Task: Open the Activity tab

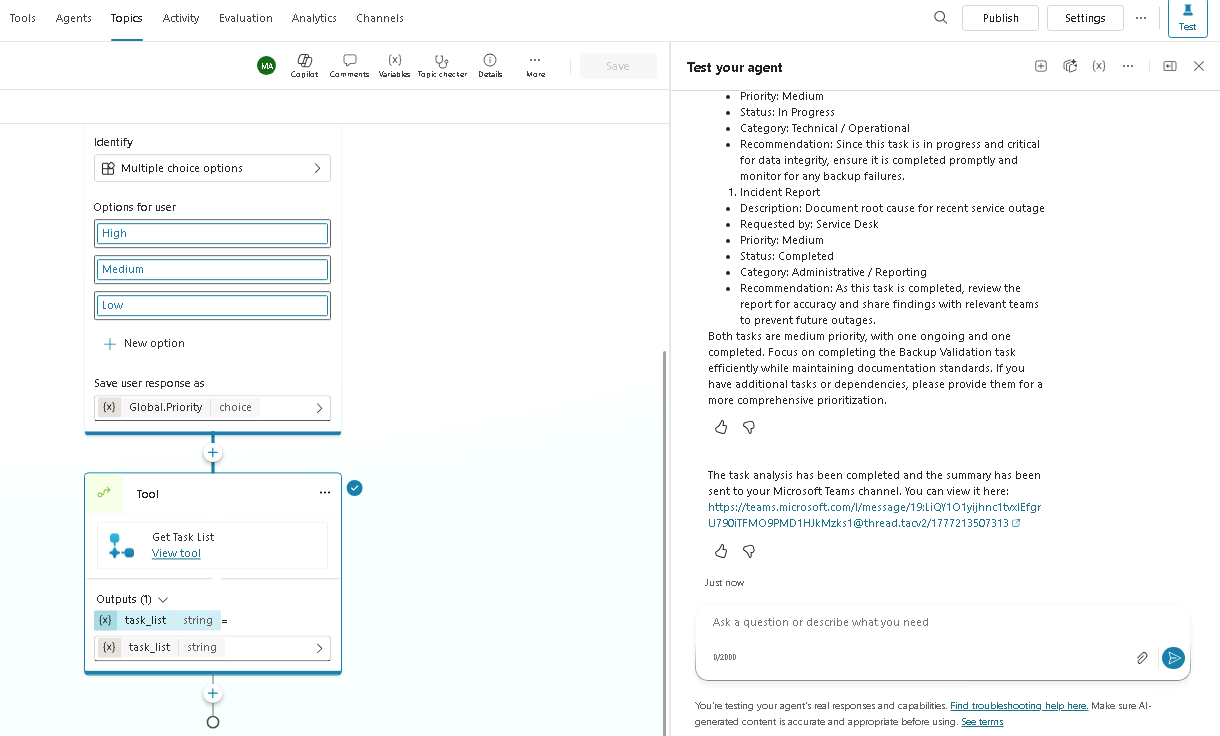Action: 181,18
